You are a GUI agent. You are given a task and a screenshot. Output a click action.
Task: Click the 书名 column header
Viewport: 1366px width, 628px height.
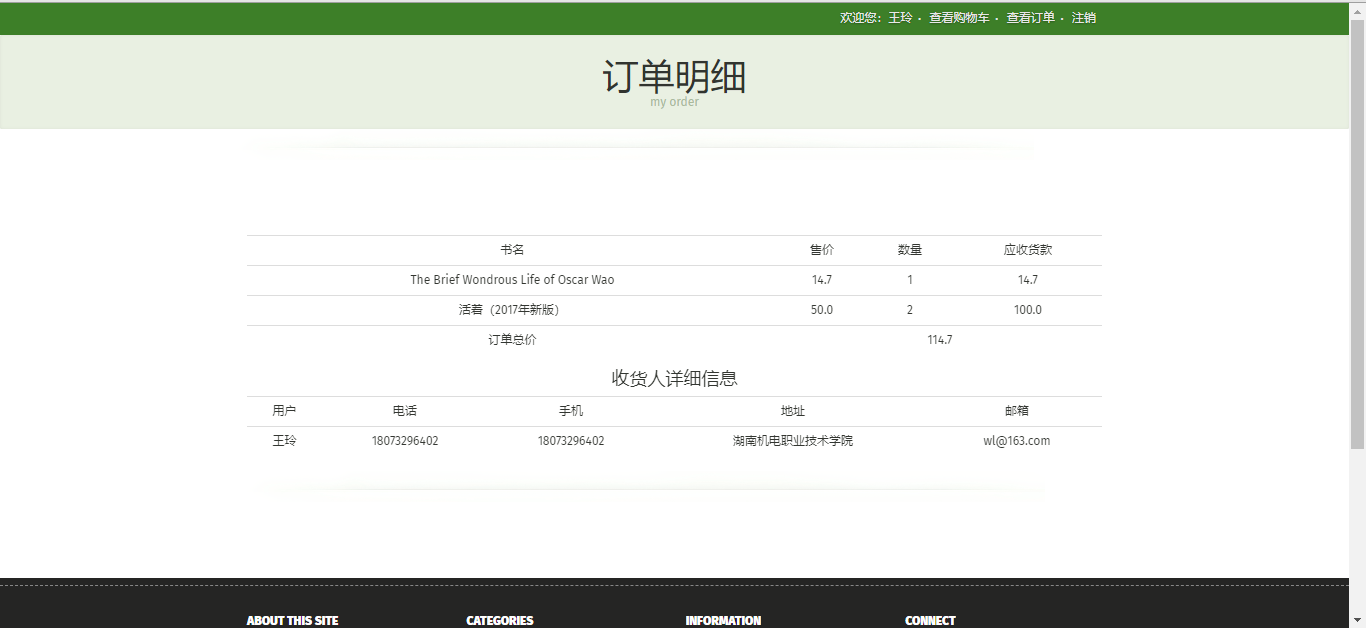click(x=512, y=250)
